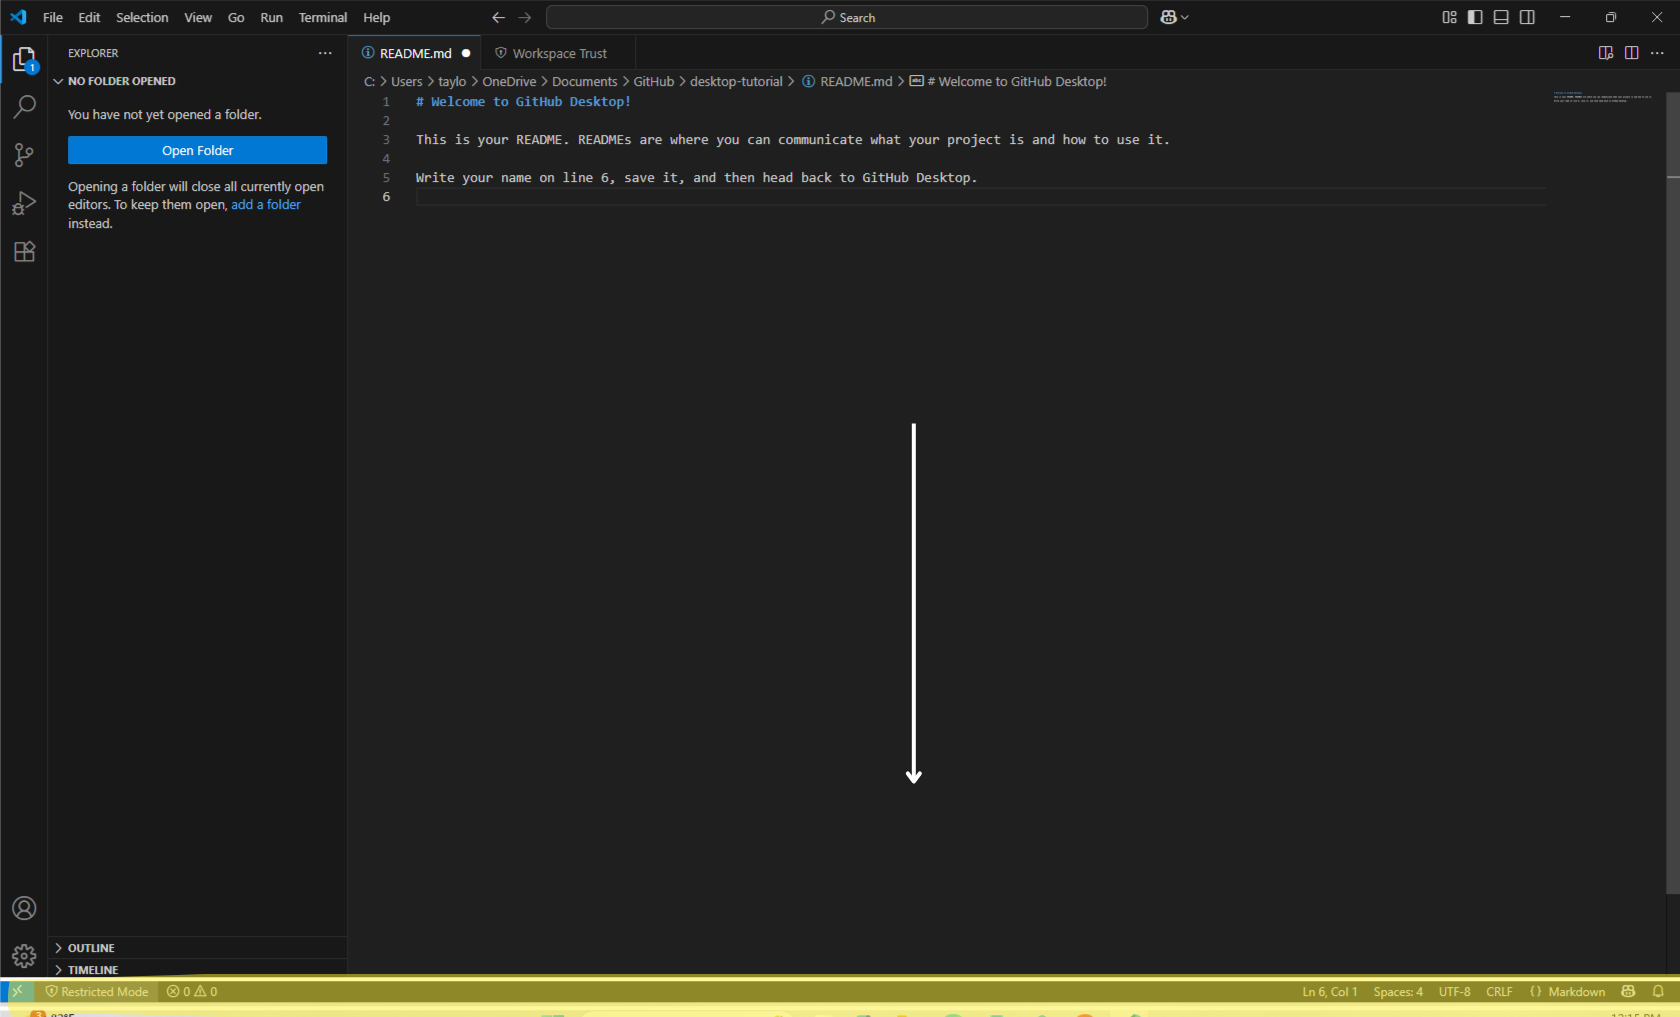Click Documents in breadcrumb path
1680x1017 pixels.
point(585,81)
